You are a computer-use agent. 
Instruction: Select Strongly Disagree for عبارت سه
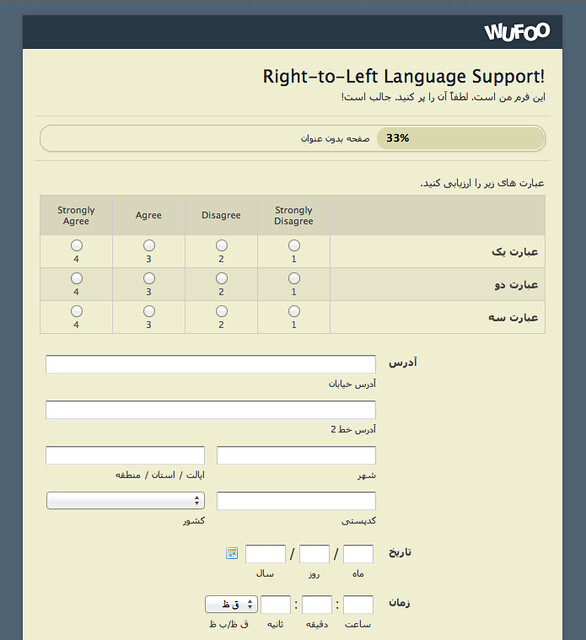[294, 311]
